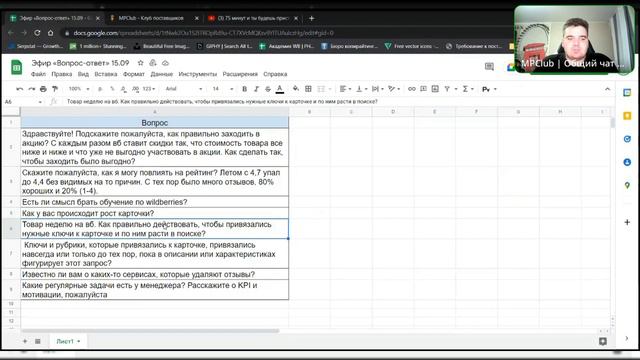Insert a link
The height and width of the screenshot is (360, 640).
pos(411,89)
